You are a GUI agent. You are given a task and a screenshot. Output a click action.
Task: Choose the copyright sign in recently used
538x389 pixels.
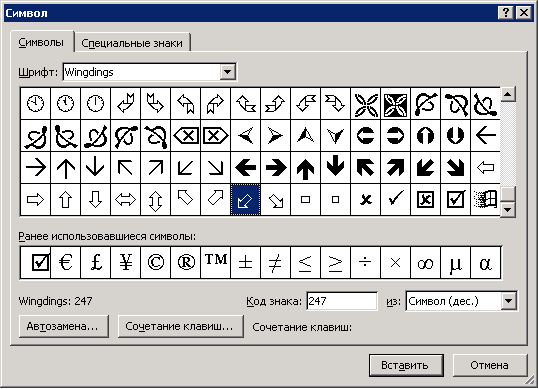[x=155, y=262]
